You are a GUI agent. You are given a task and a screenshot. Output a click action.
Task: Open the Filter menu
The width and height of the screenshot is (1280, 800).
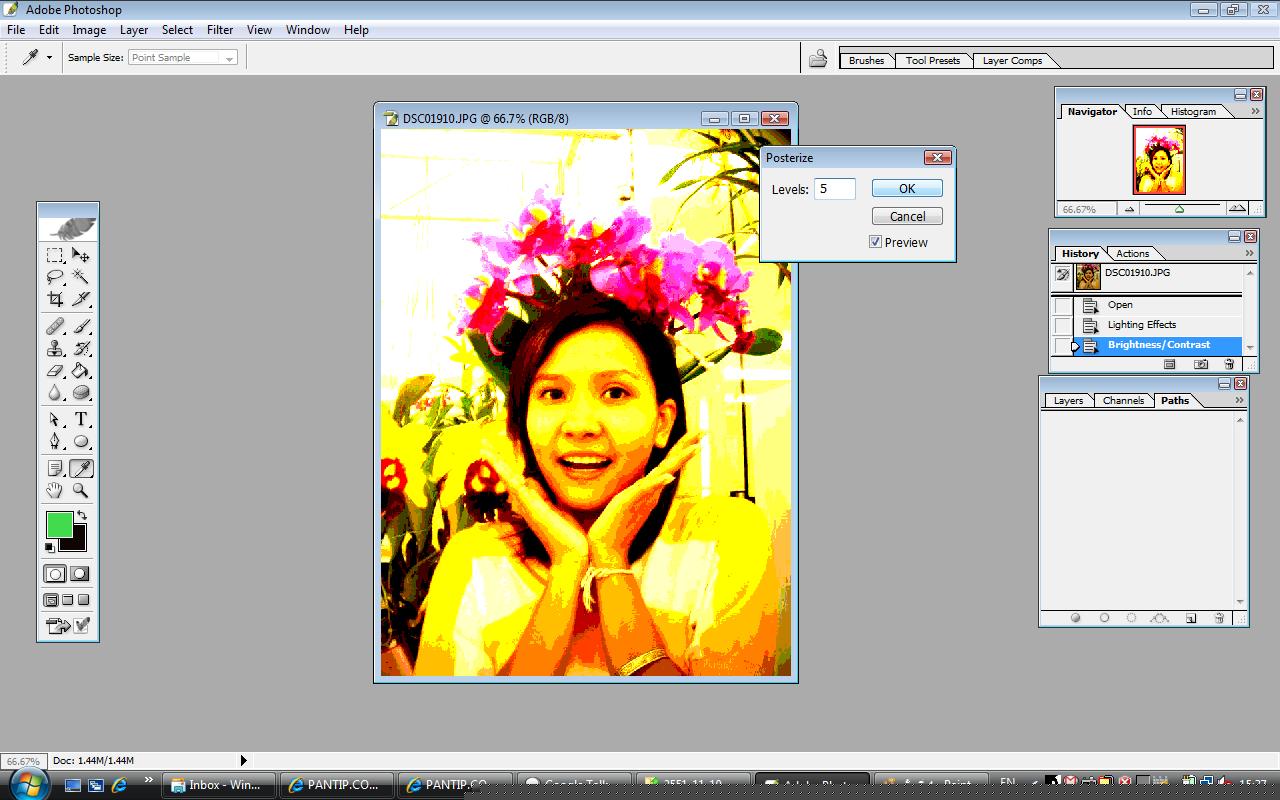(220, 30)
